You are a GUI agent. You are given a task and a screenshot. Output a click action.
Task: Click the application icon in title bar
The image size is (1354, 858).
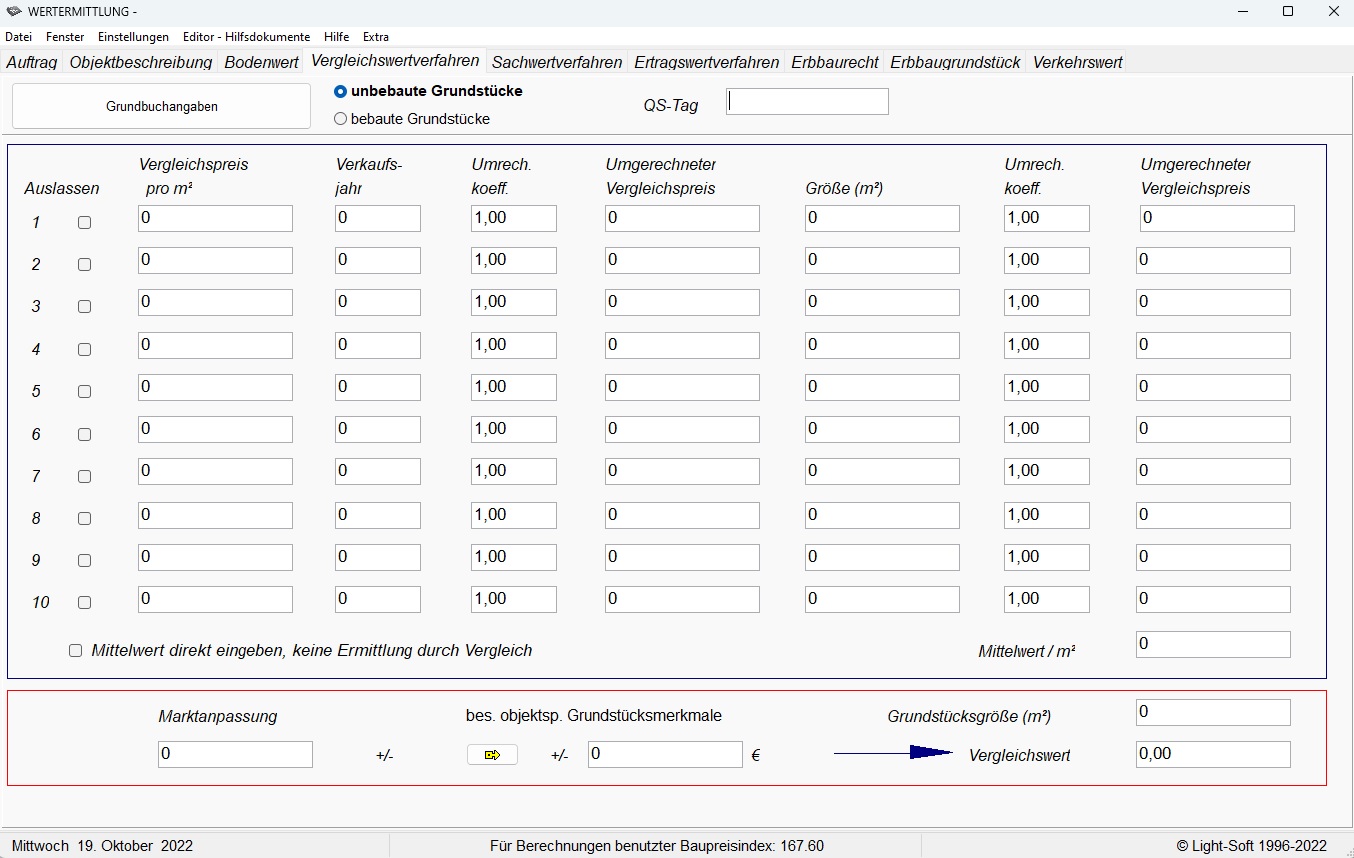click(14, 11)
